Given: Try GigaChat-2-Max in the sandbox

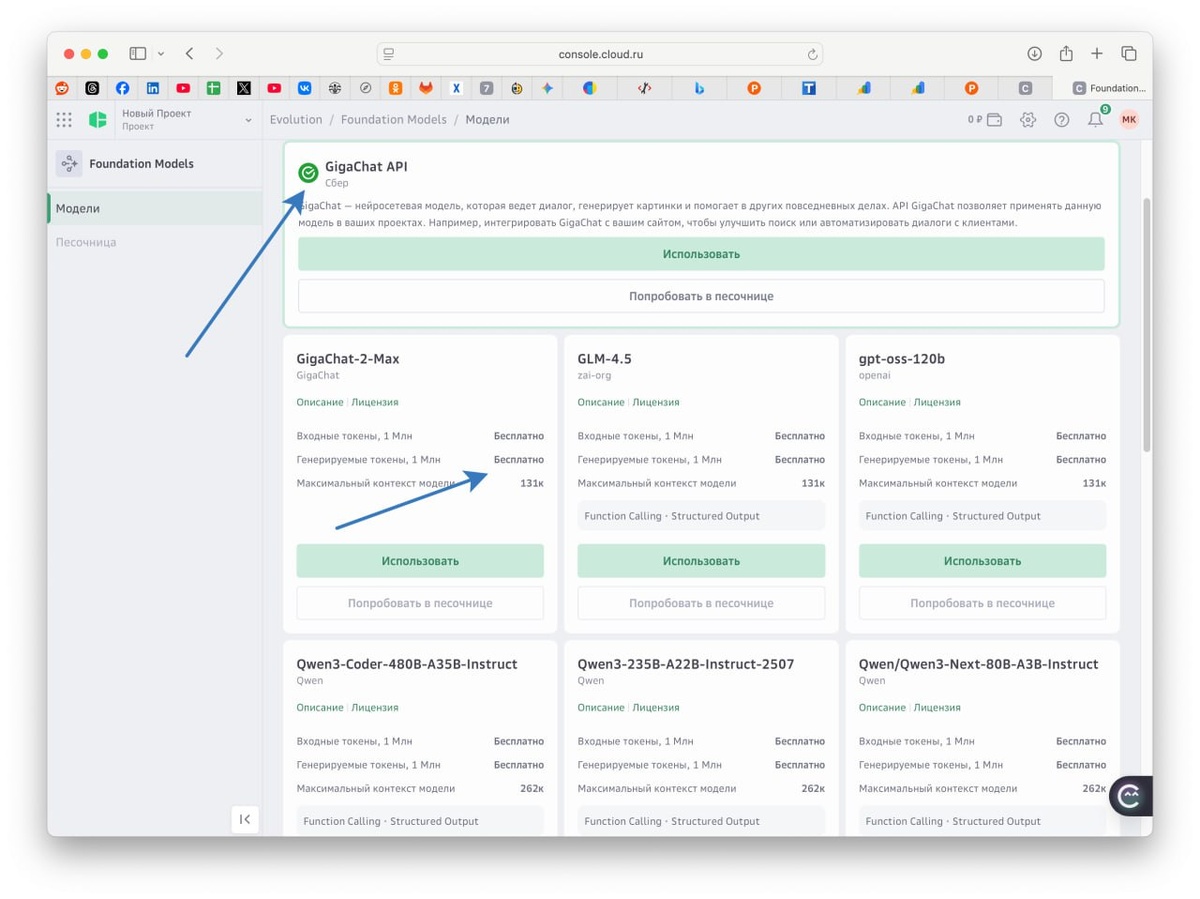Looking at the screenshot, I should [420, 603].
